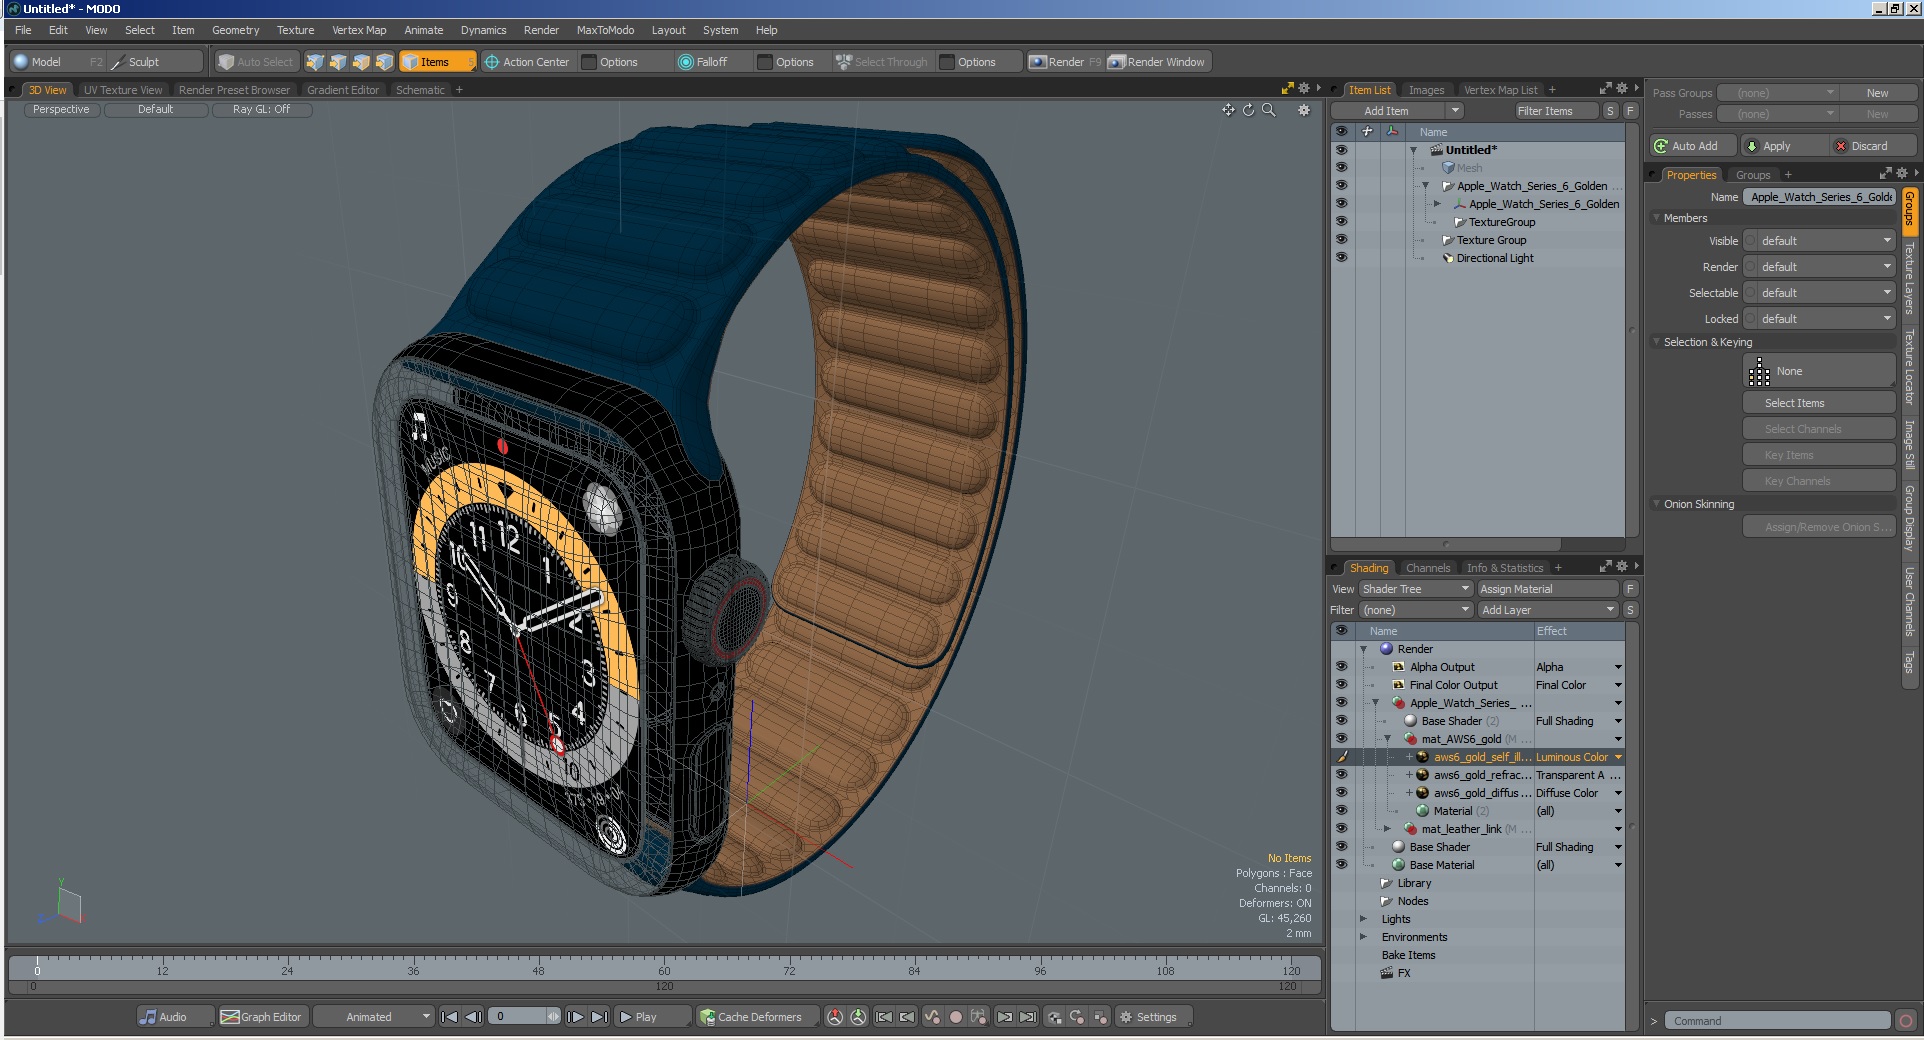Maximize the Shading panel via expand icon

coord(1605,567)
